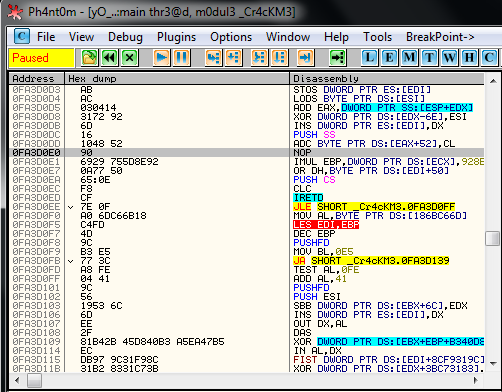Select the MOV BL,0E5 instruction
Screen dimensions: 502x392
pyautogui.click(x=323, y=252)
